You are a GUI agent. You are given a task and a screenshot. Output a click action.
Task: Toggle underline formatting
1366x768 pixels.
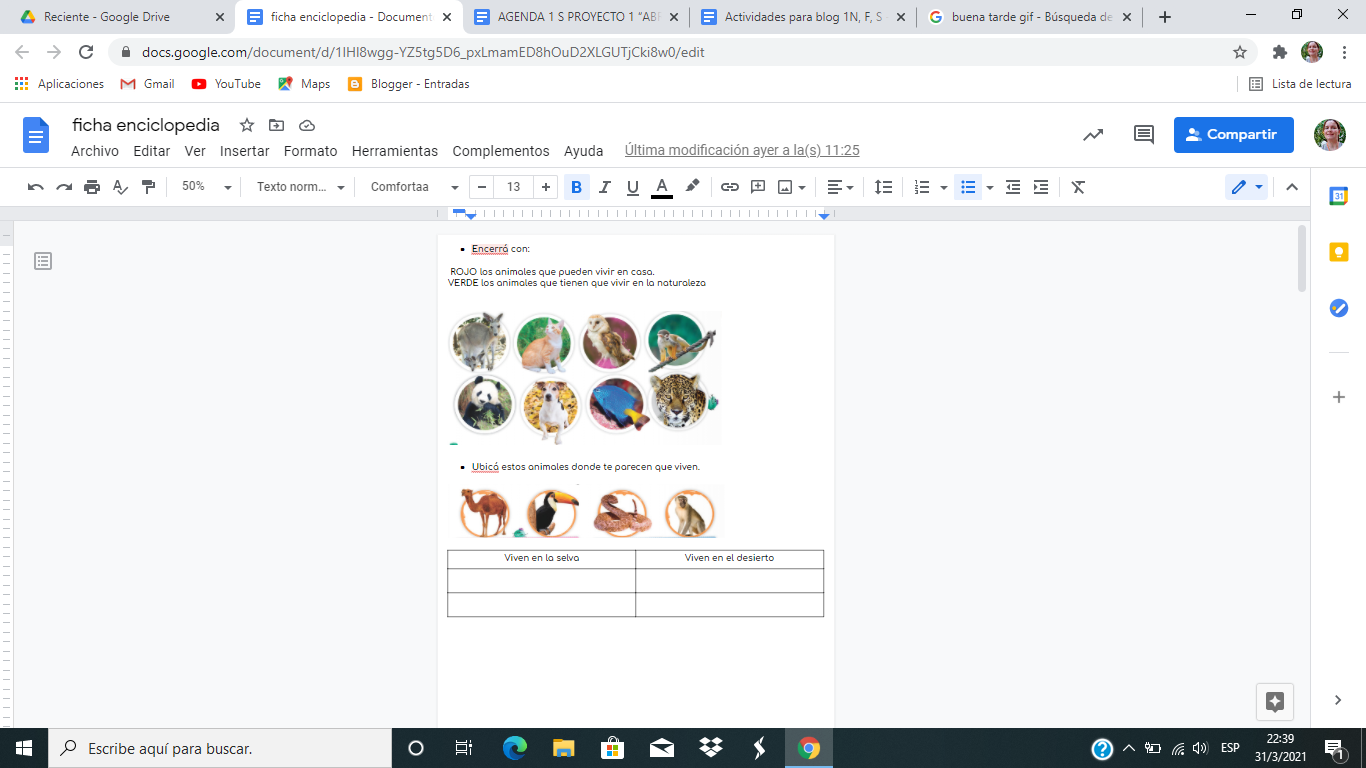(632, 187)
